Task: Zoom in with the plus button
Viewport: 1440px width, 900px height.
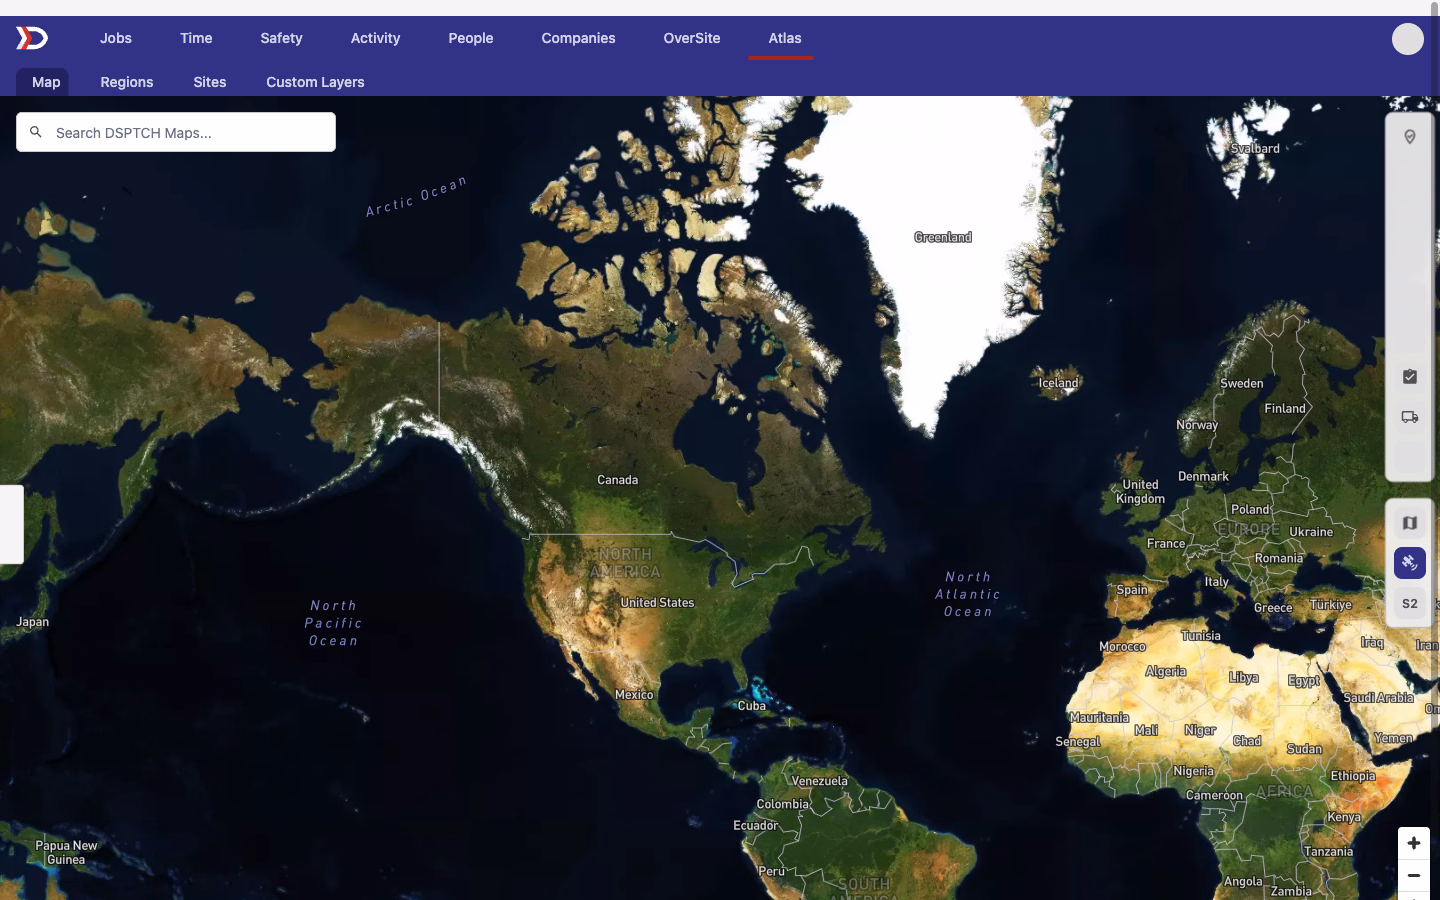Action: 1414,843
